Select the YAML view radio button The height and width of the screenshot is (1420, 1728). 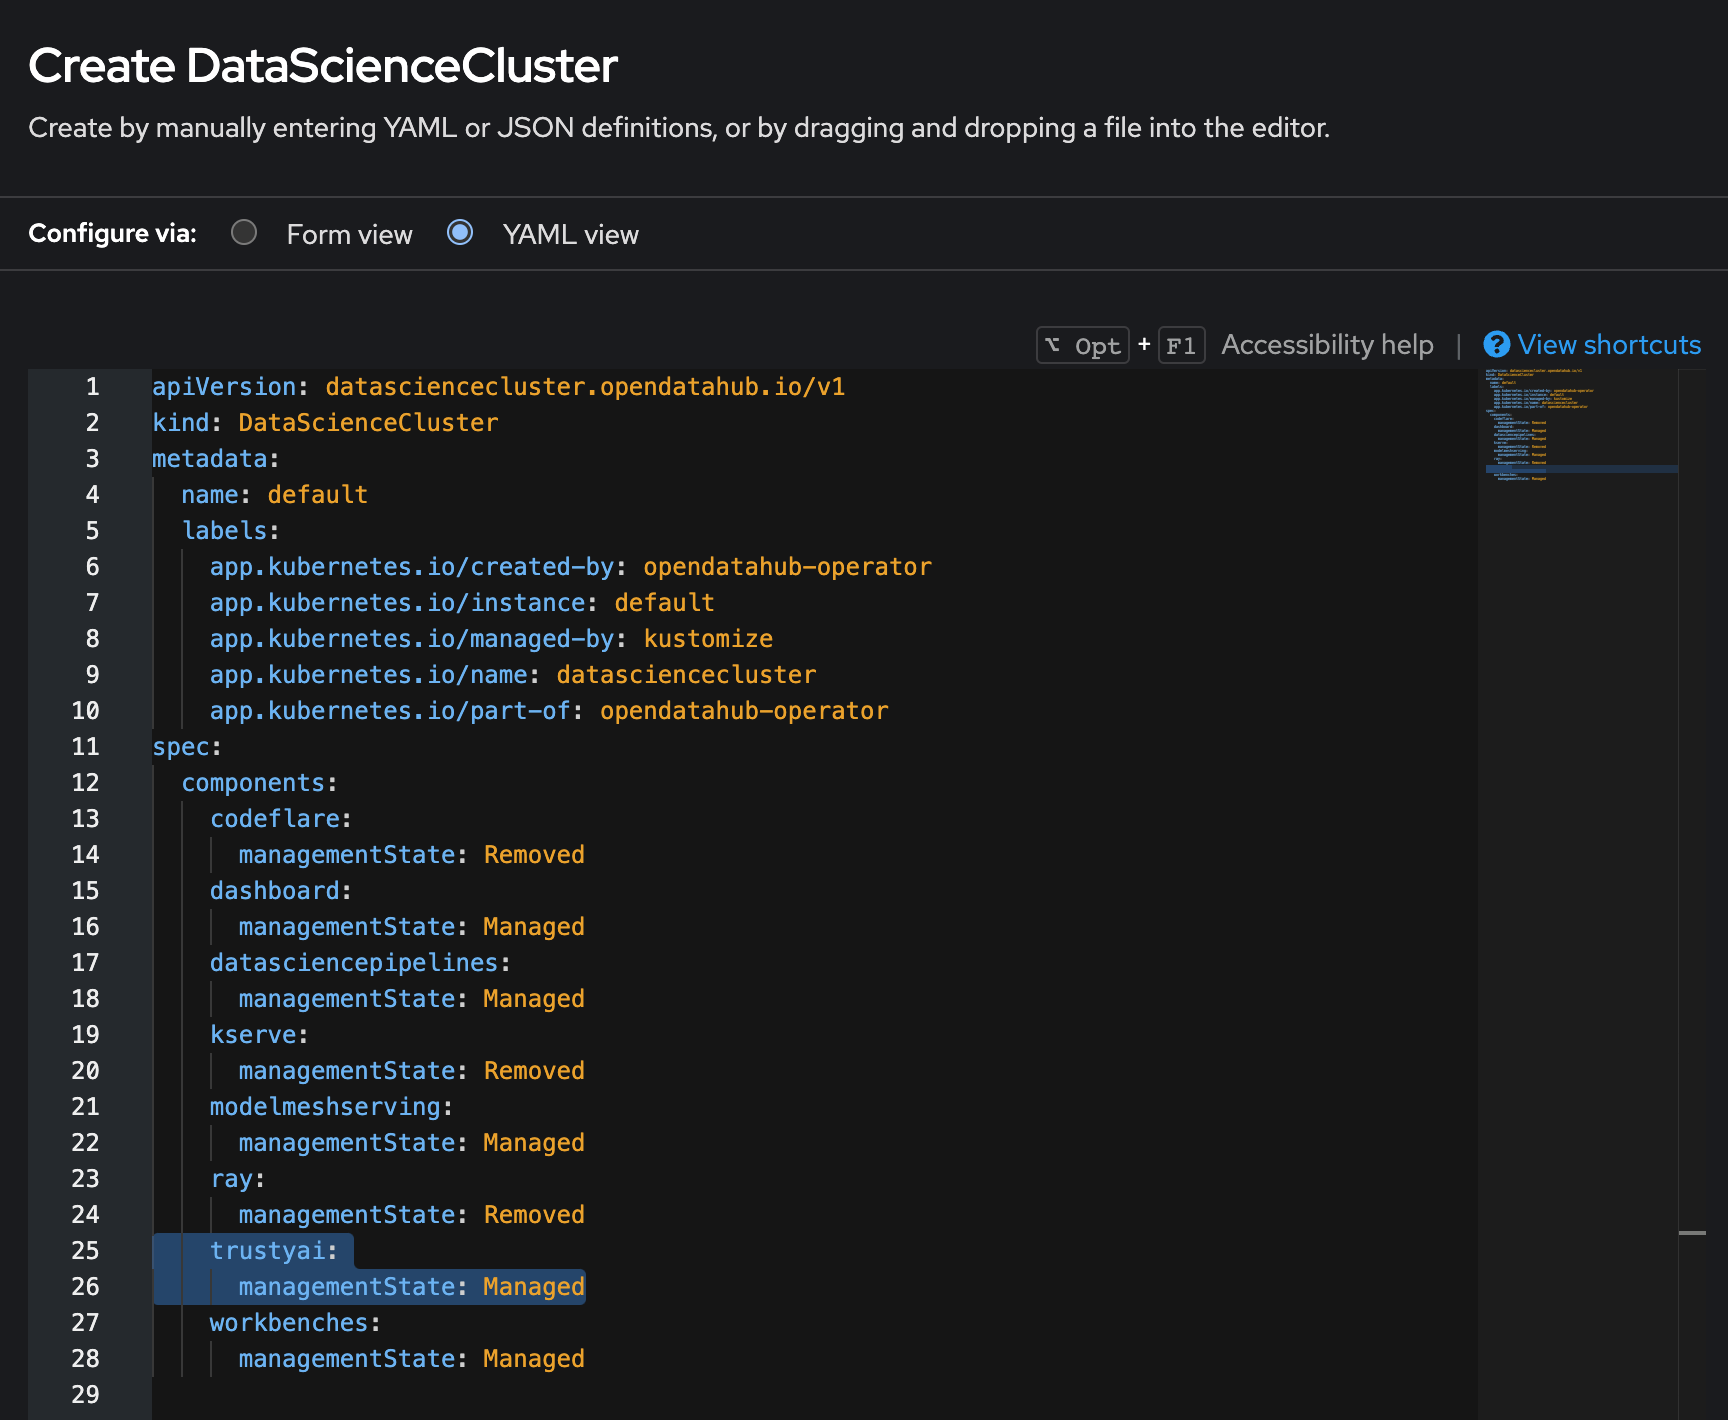tap(460, 233)
